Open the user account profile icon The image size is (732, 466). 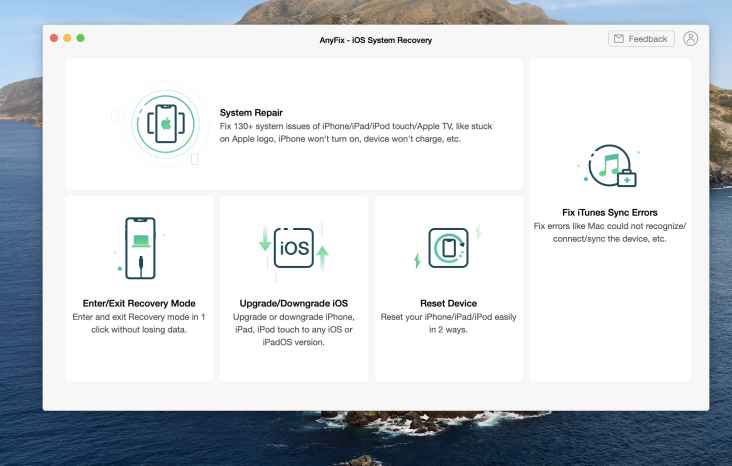[x=691, y=39]
